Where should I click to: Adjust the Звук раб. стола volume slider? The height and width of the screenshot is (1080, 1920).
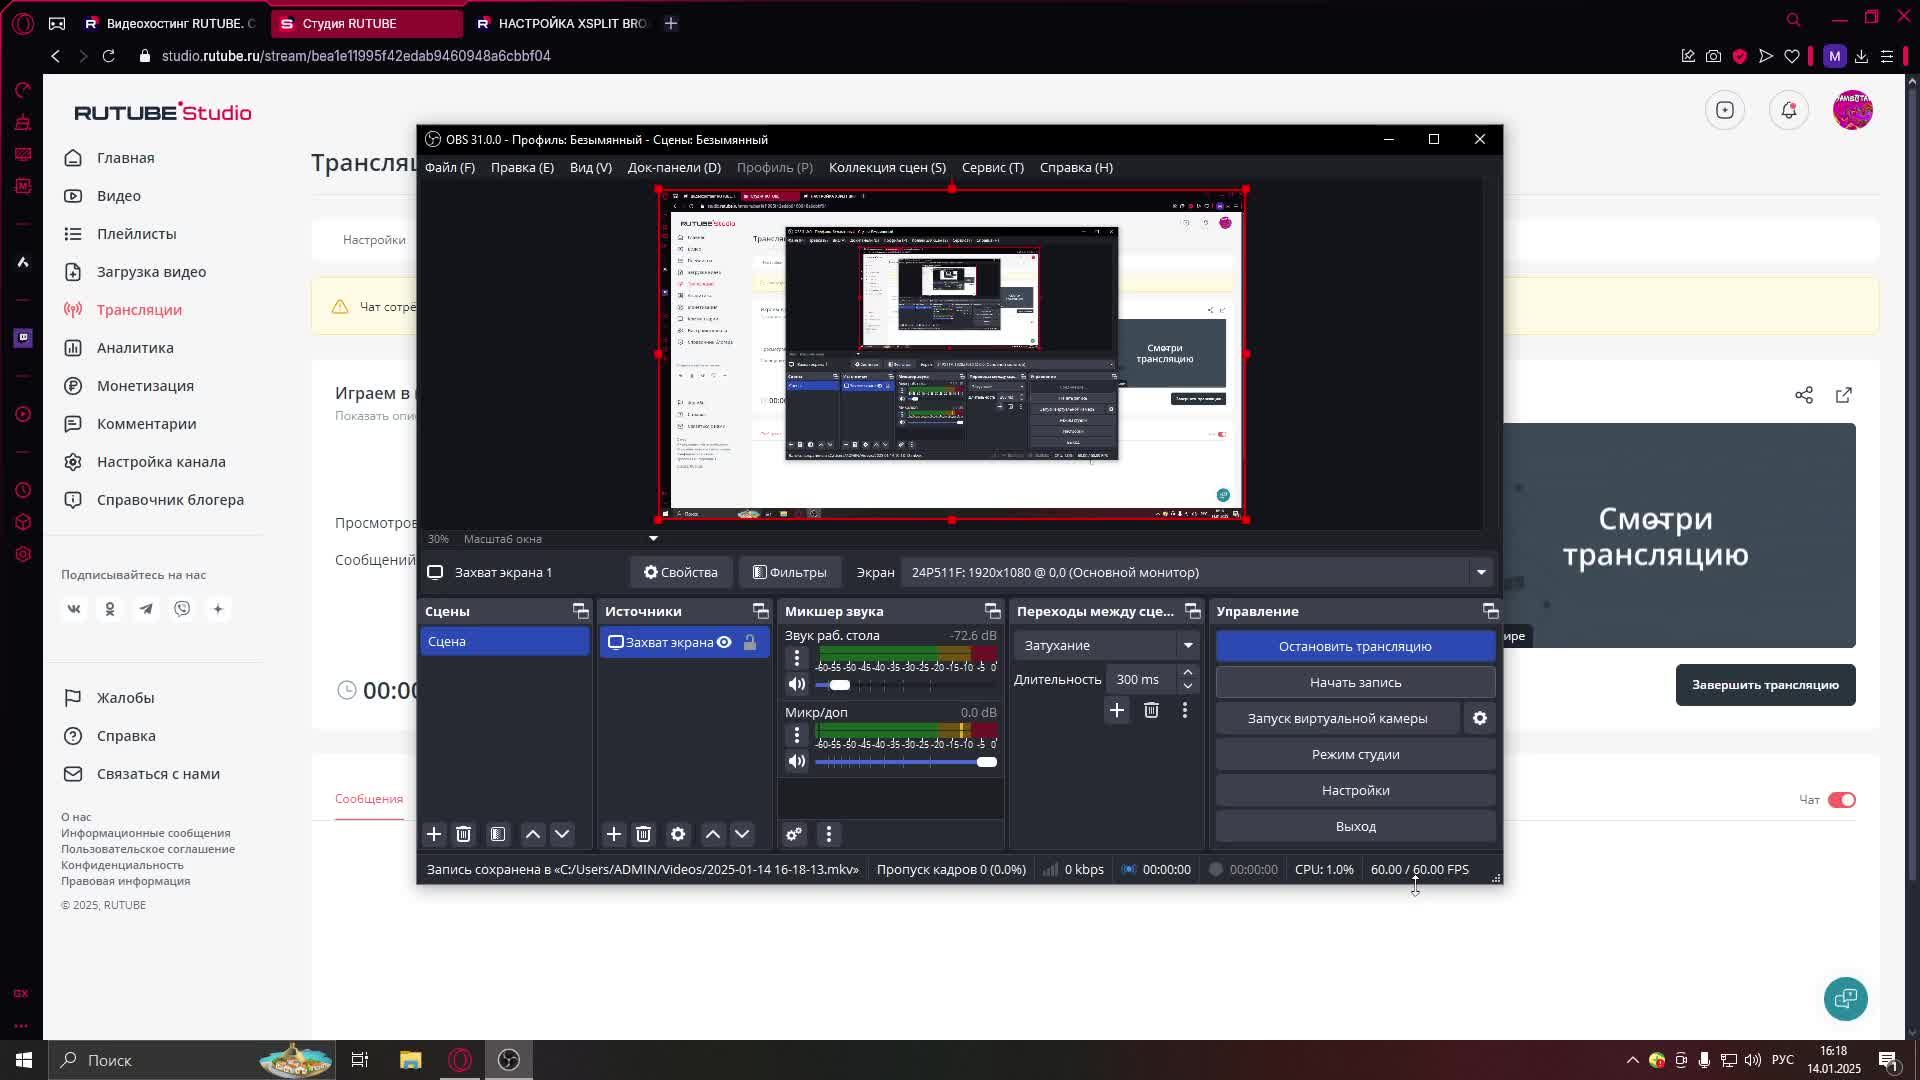(840, 685)
